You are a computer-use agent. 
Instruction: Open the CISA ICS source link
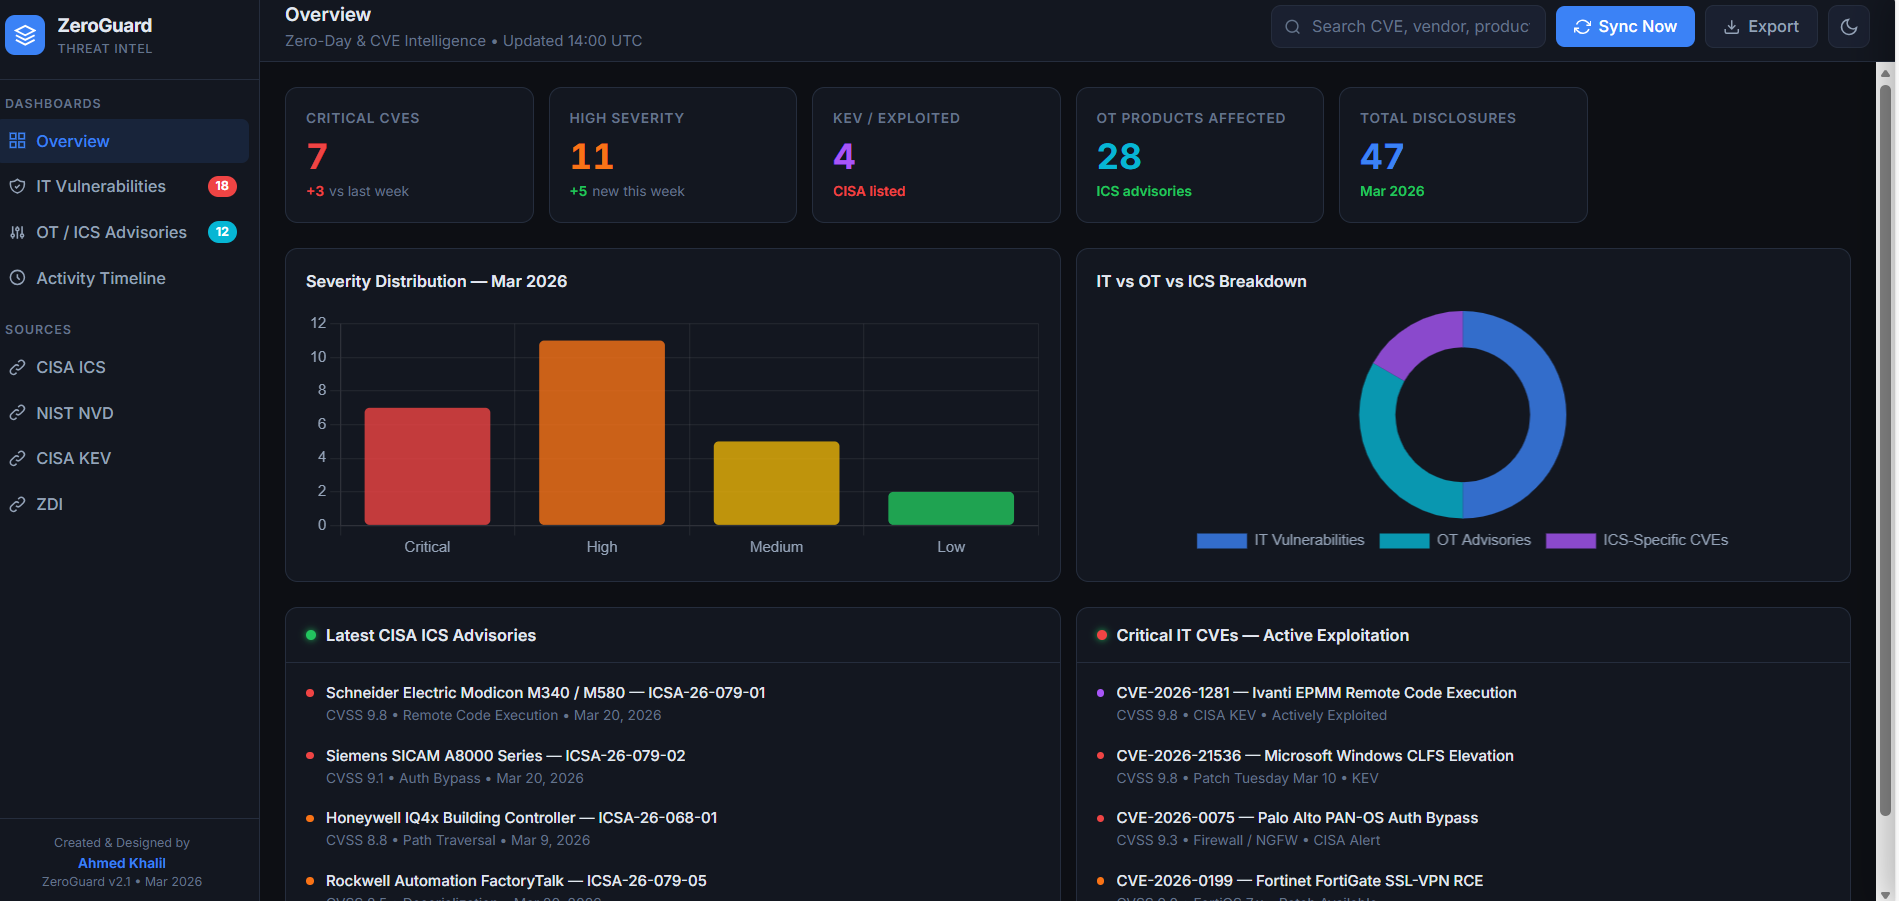coord(124,367)
